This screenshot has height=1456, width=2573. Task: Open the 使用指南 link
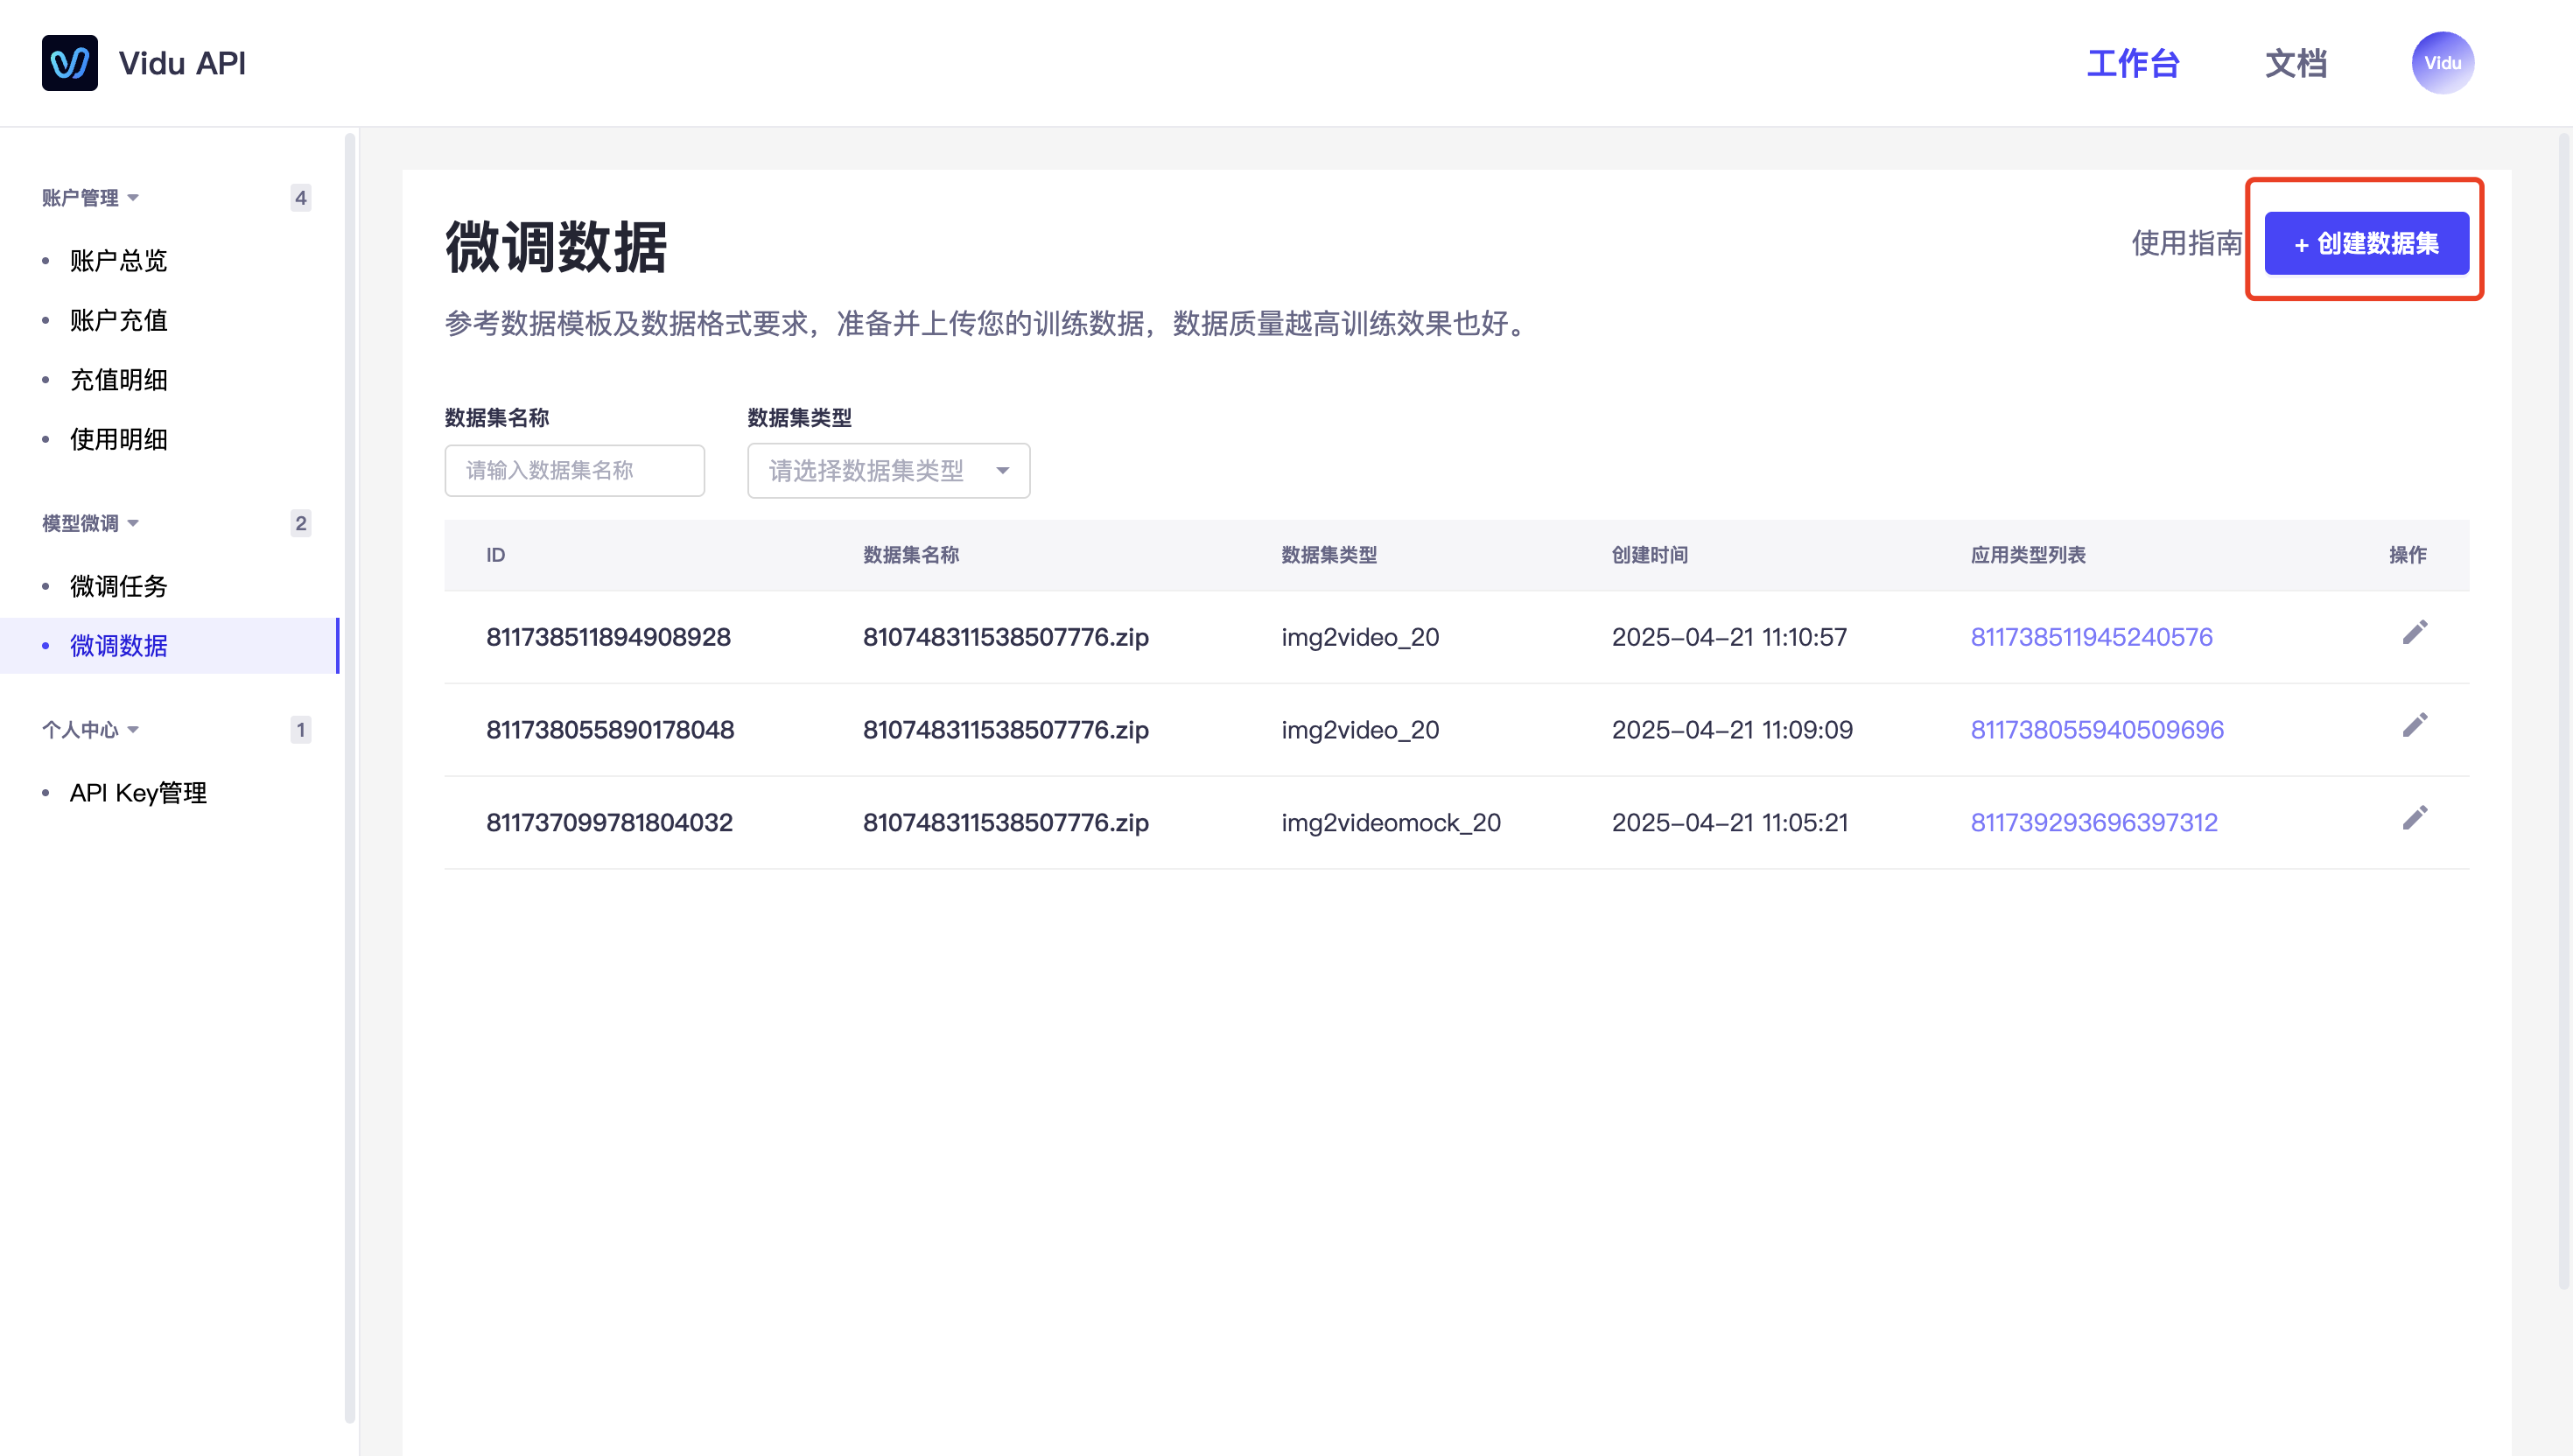pyautogui.click(x=2186, y=243)
